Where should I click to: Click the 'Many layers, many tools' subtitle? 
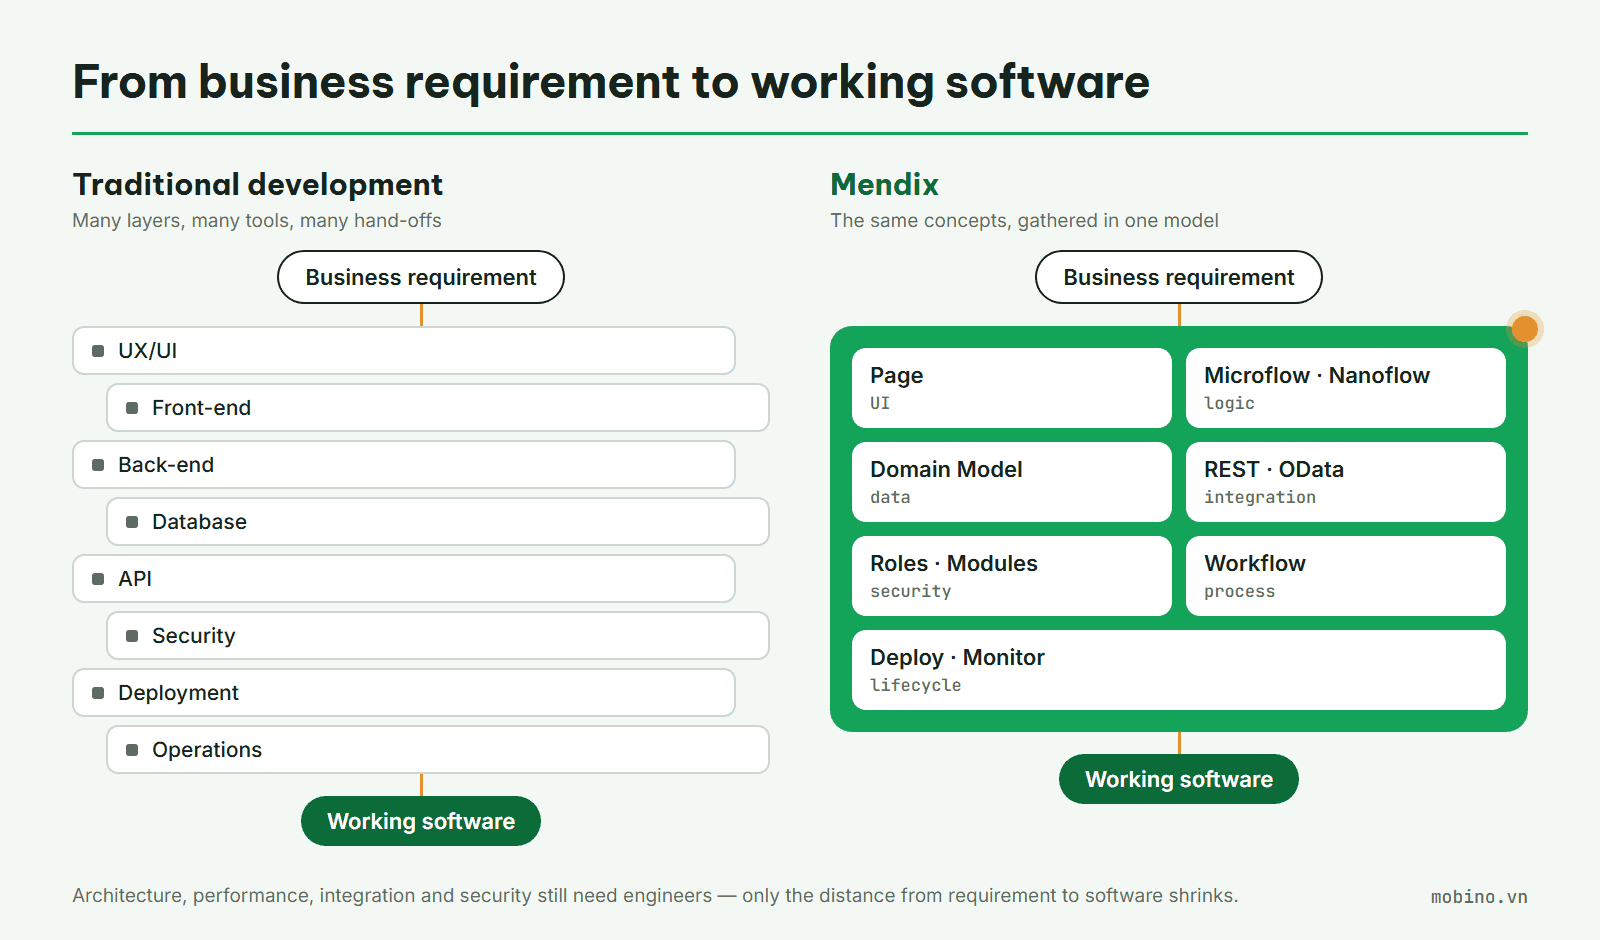click(257, 221)
